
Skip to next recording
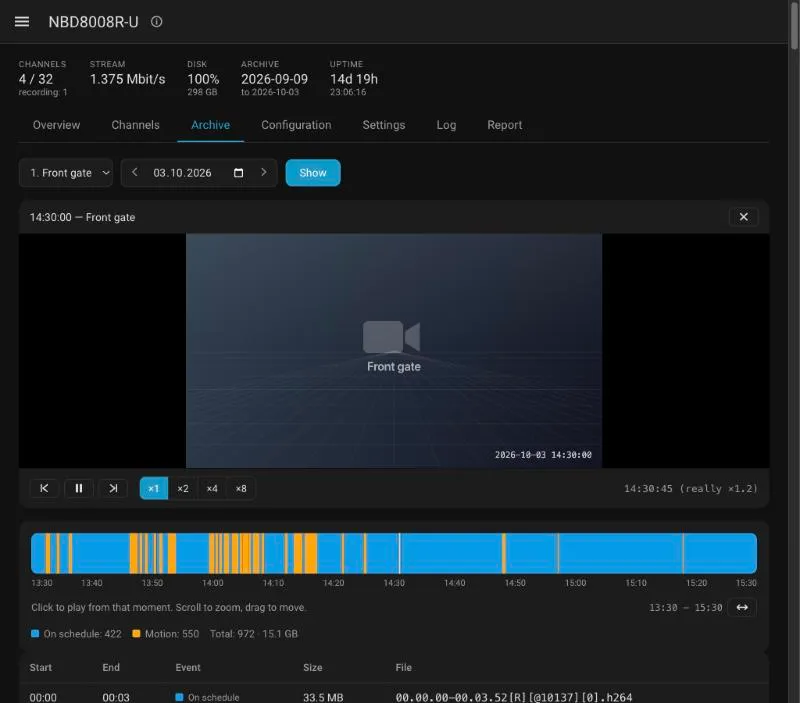(x=113, y=488)
